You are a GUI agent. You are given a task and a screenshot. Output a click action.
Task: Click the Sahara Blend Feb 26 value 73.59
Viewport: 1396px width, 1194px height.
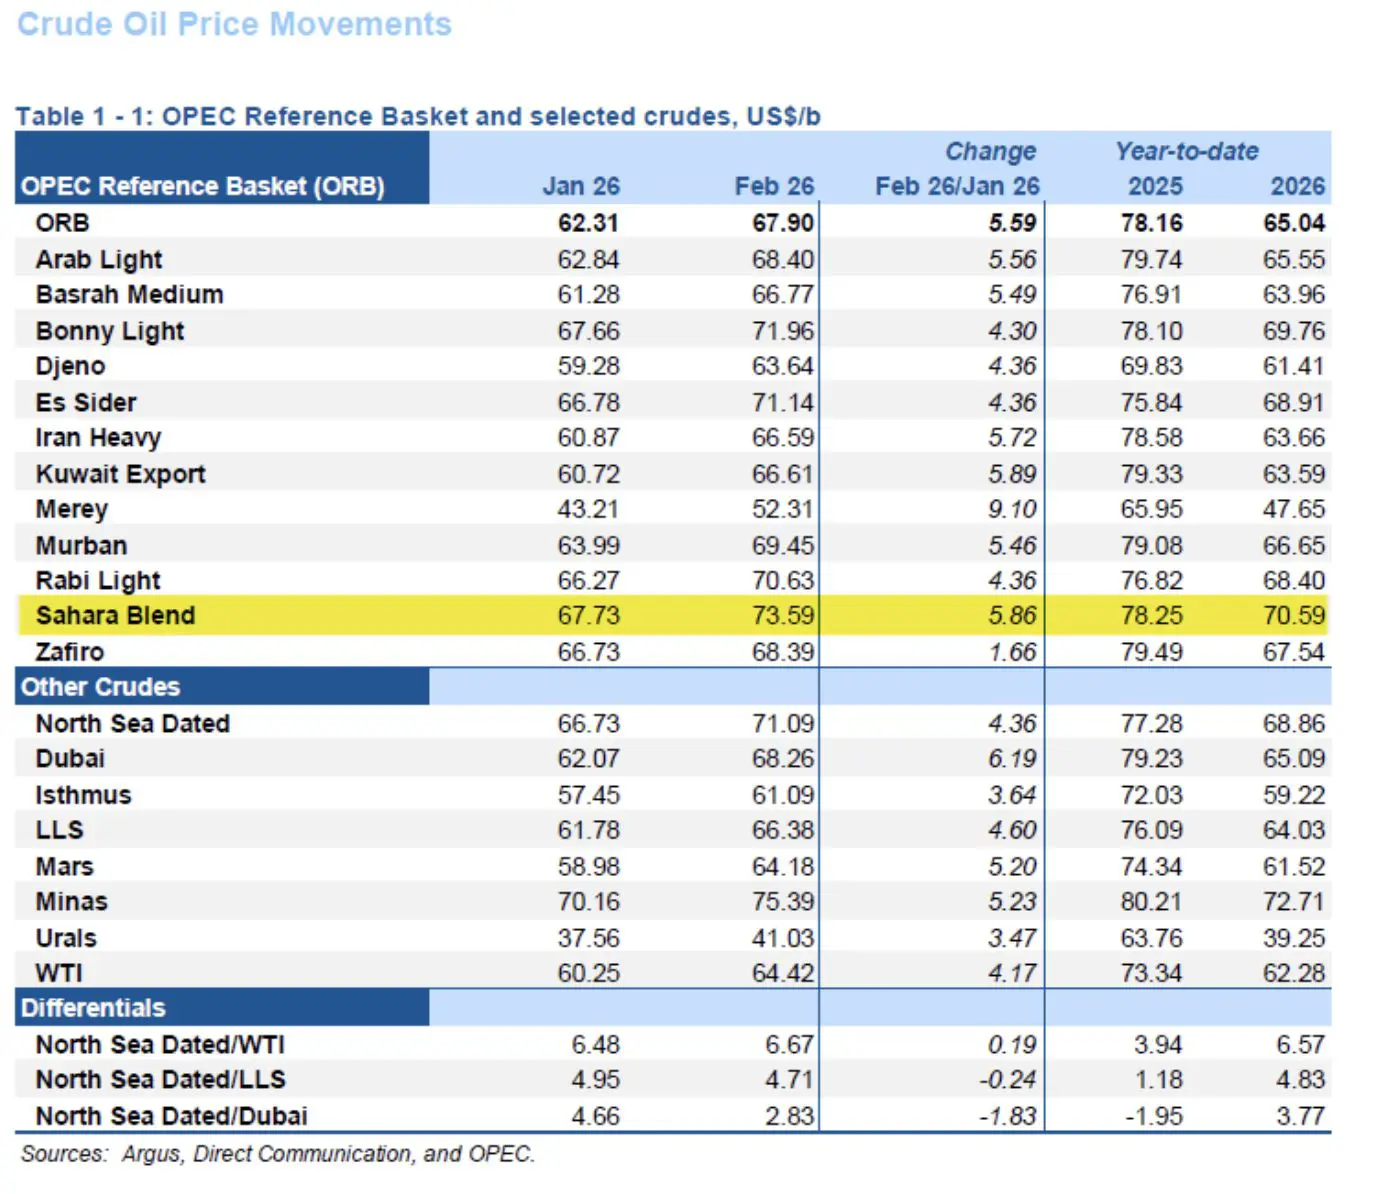point(782,615)
